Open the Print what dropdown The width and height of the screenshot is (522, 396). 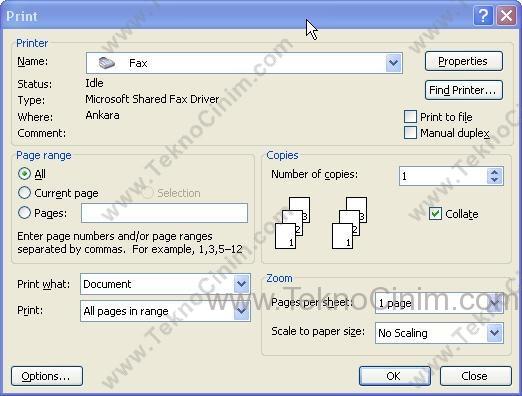(241, 284)
